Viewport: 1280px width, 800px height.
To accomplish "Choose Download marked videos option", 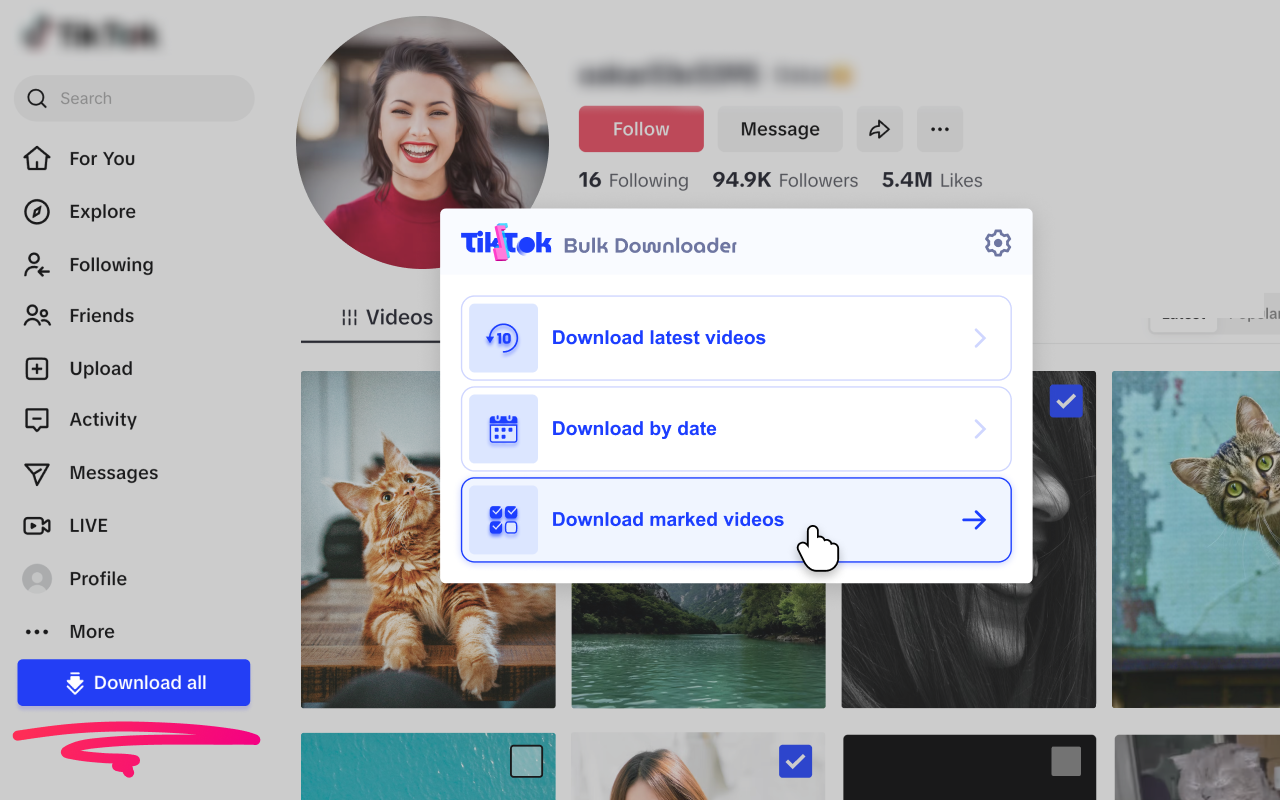I will (x=736, y=520).
